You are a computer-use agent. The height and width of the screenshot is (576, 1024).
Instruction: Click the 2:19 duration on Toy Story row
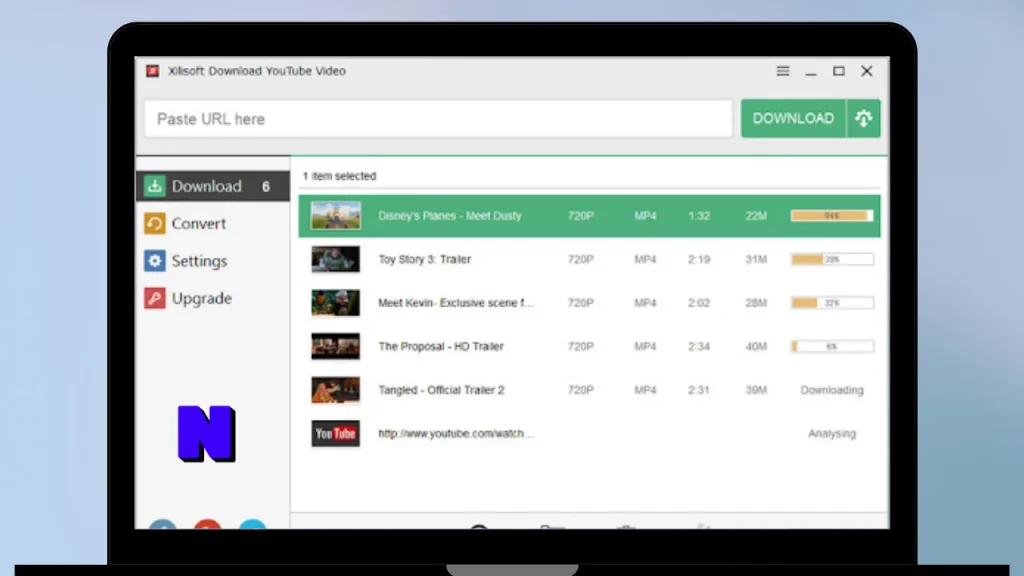click(699, 259)
